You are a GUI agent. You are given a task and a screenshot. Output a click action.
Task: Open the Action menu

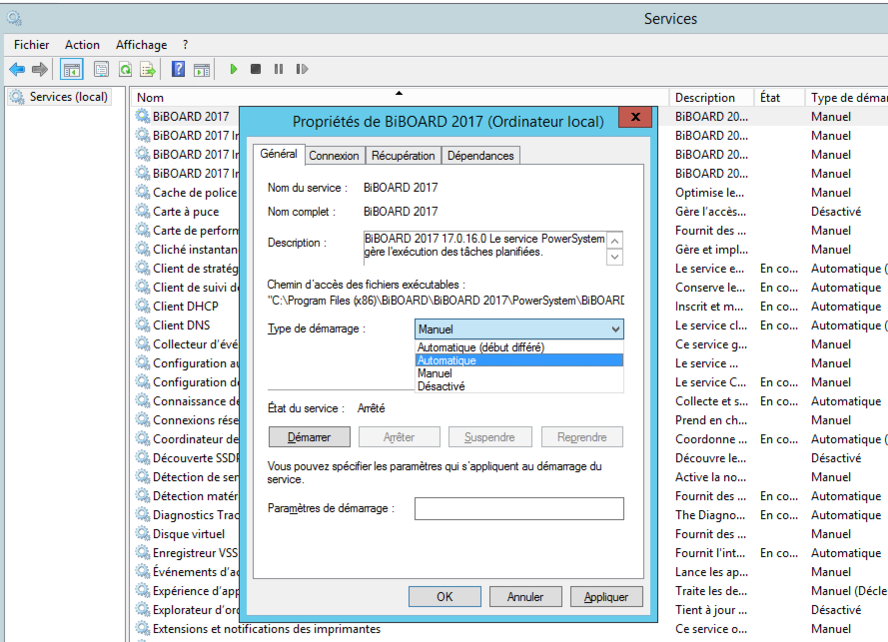(x=82, y=45)
